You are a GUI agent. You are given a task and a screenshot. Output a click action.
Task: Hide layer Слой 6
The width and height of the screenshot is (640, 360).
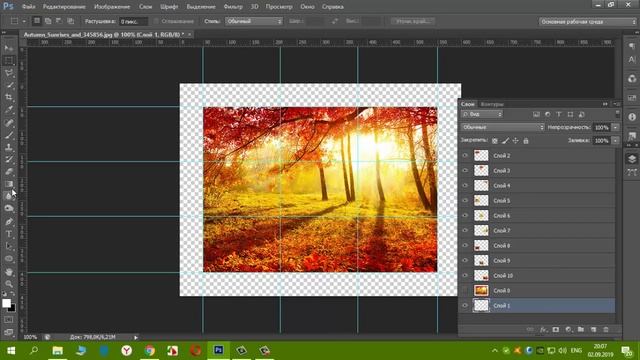point(465,216)
